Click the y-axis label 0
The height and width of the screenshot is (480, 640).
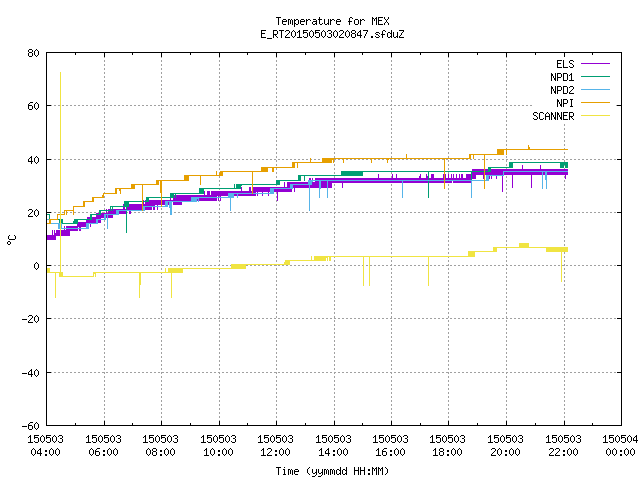click(x=37, y=266)
